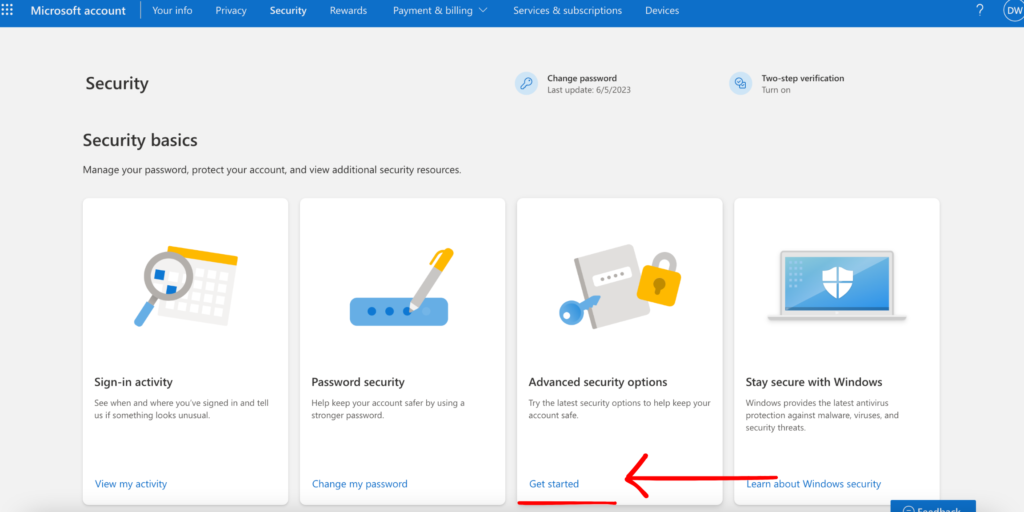Navigate to the Devices tab
This screenshot has width=1024, height=512.
click(662, 11)
